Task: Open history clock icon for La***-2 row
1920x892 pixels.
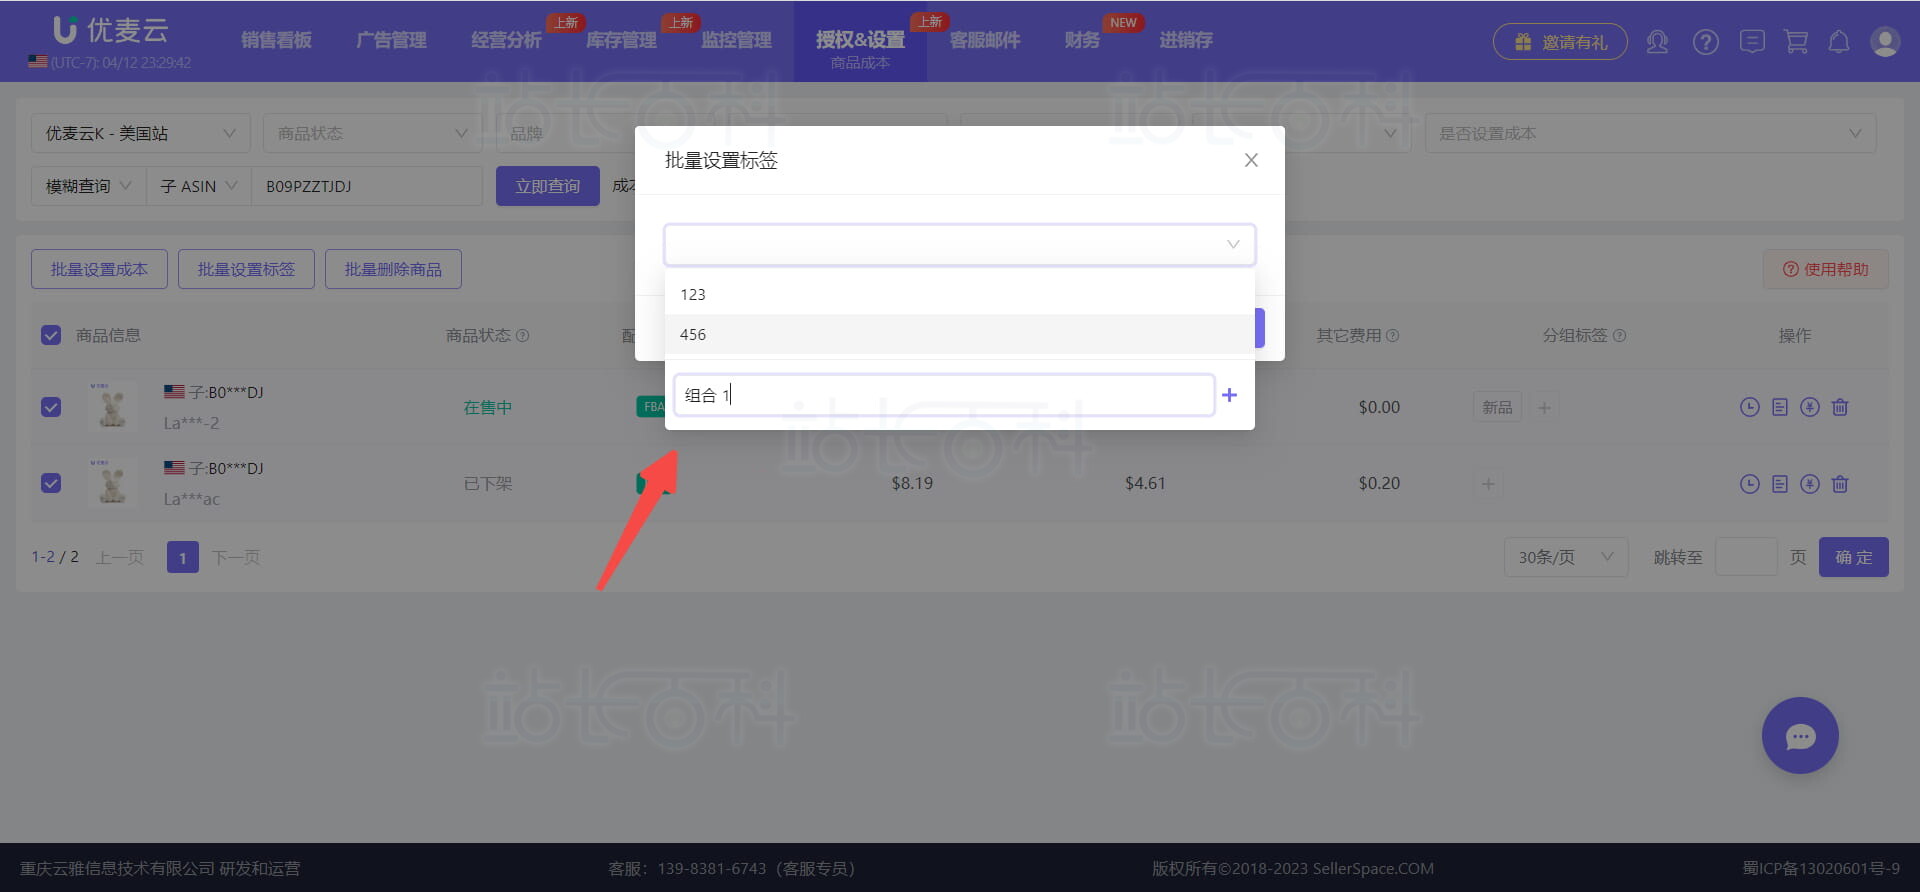Action: coord(1749,407)
